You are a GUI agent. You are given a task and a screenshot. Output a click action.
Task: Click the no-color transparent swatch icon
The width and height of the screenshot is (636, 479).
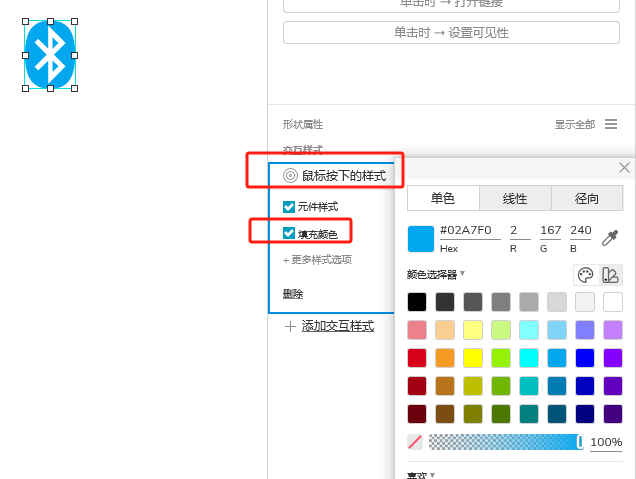coord(415,442)
